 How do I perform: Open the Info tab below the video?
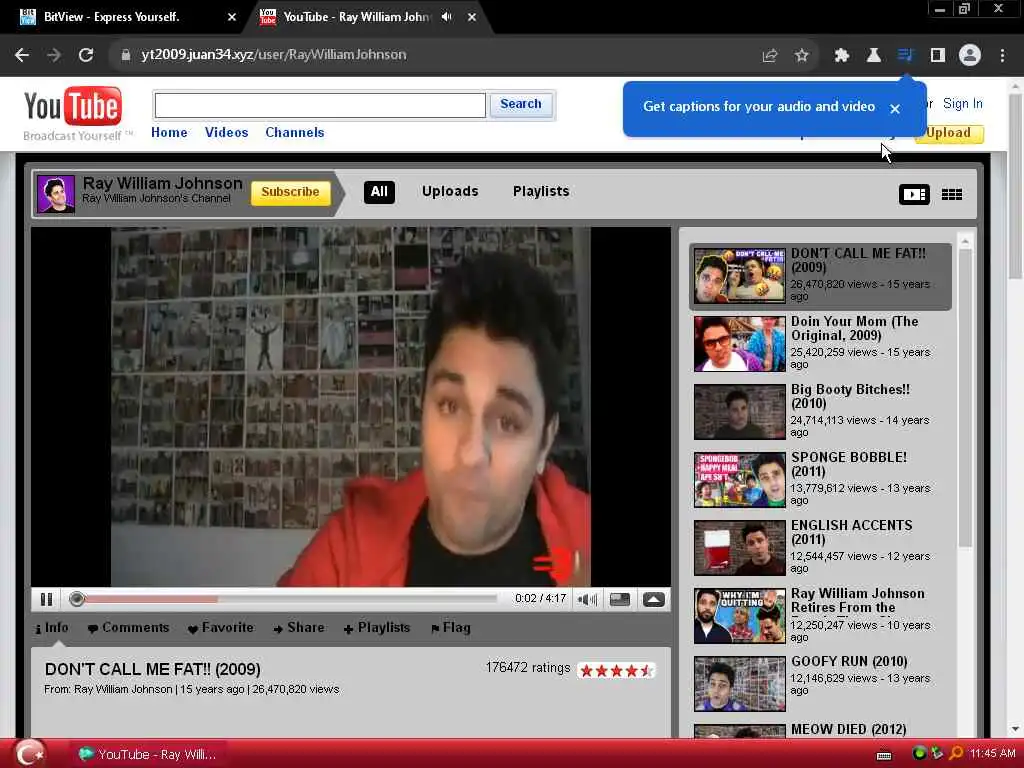[x=52, y=628]
